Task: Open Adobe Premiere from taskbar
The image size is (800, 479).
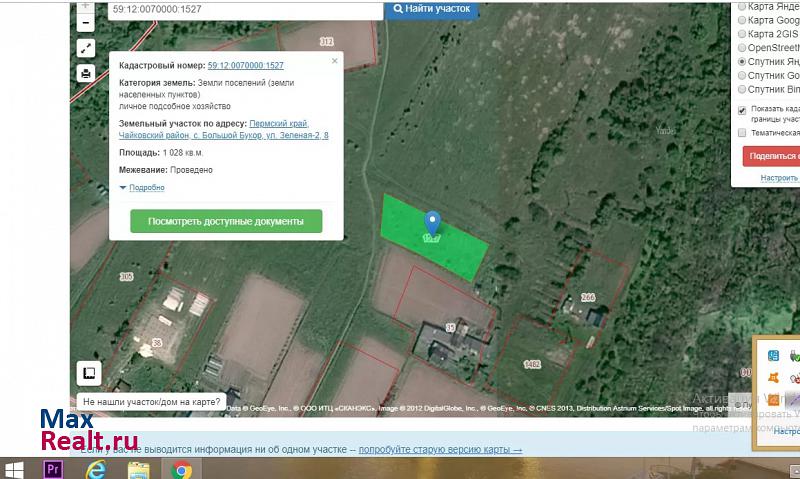Action: coord(55,469)
